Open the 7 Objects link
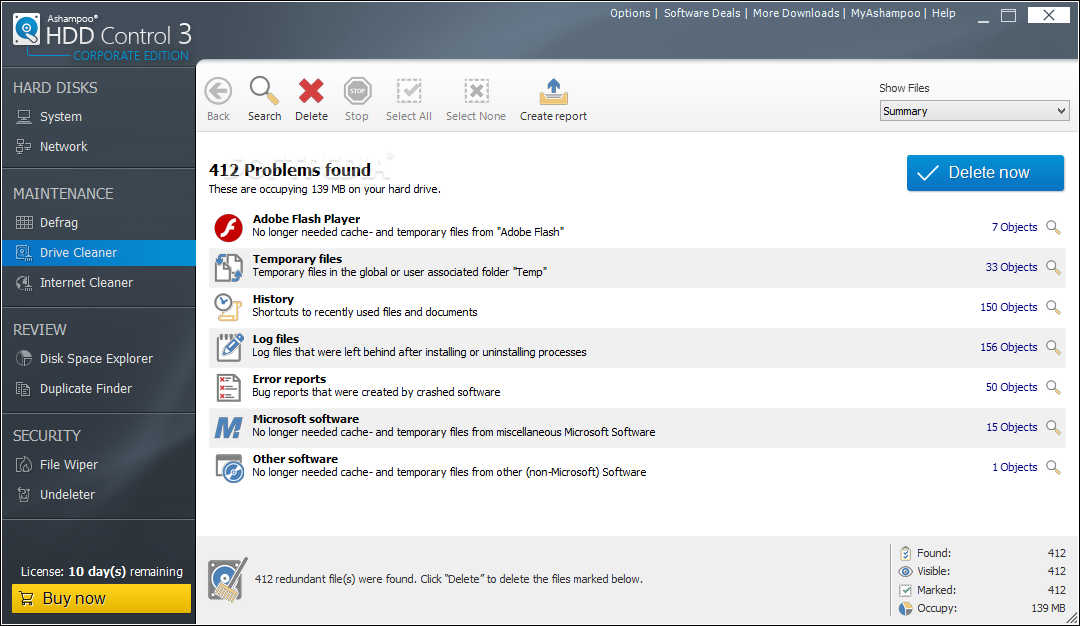This screenshot has height=626, width=1080. tap(1014, 227)
